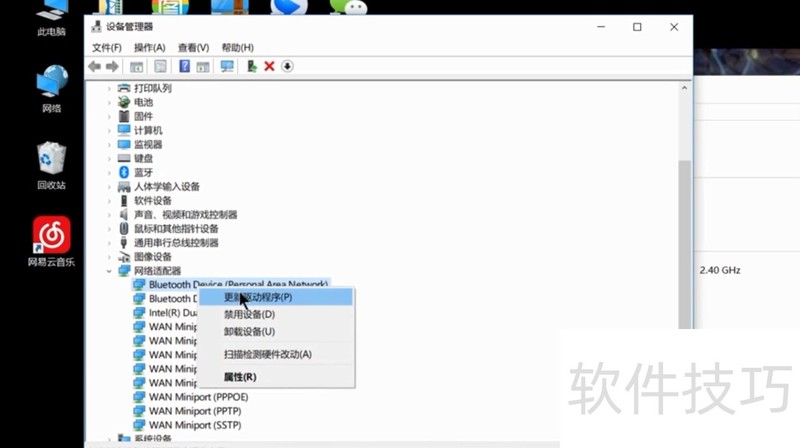Screen dimensions: 800x448
Task: Expand the 蓝牙 category
Action: tap(109, 172)
